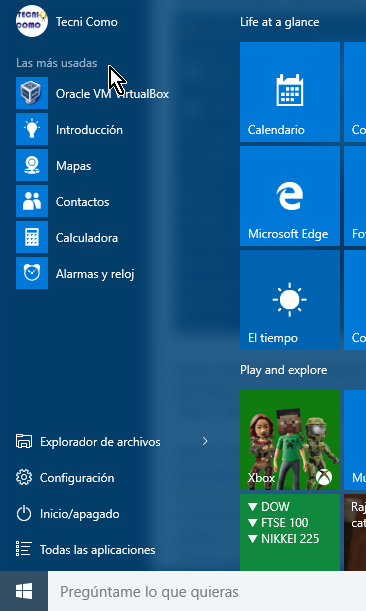The height and width of the screenshot is (611, 366).
Task: Open the El tiempo weather tile
Action: click(290, 300)
